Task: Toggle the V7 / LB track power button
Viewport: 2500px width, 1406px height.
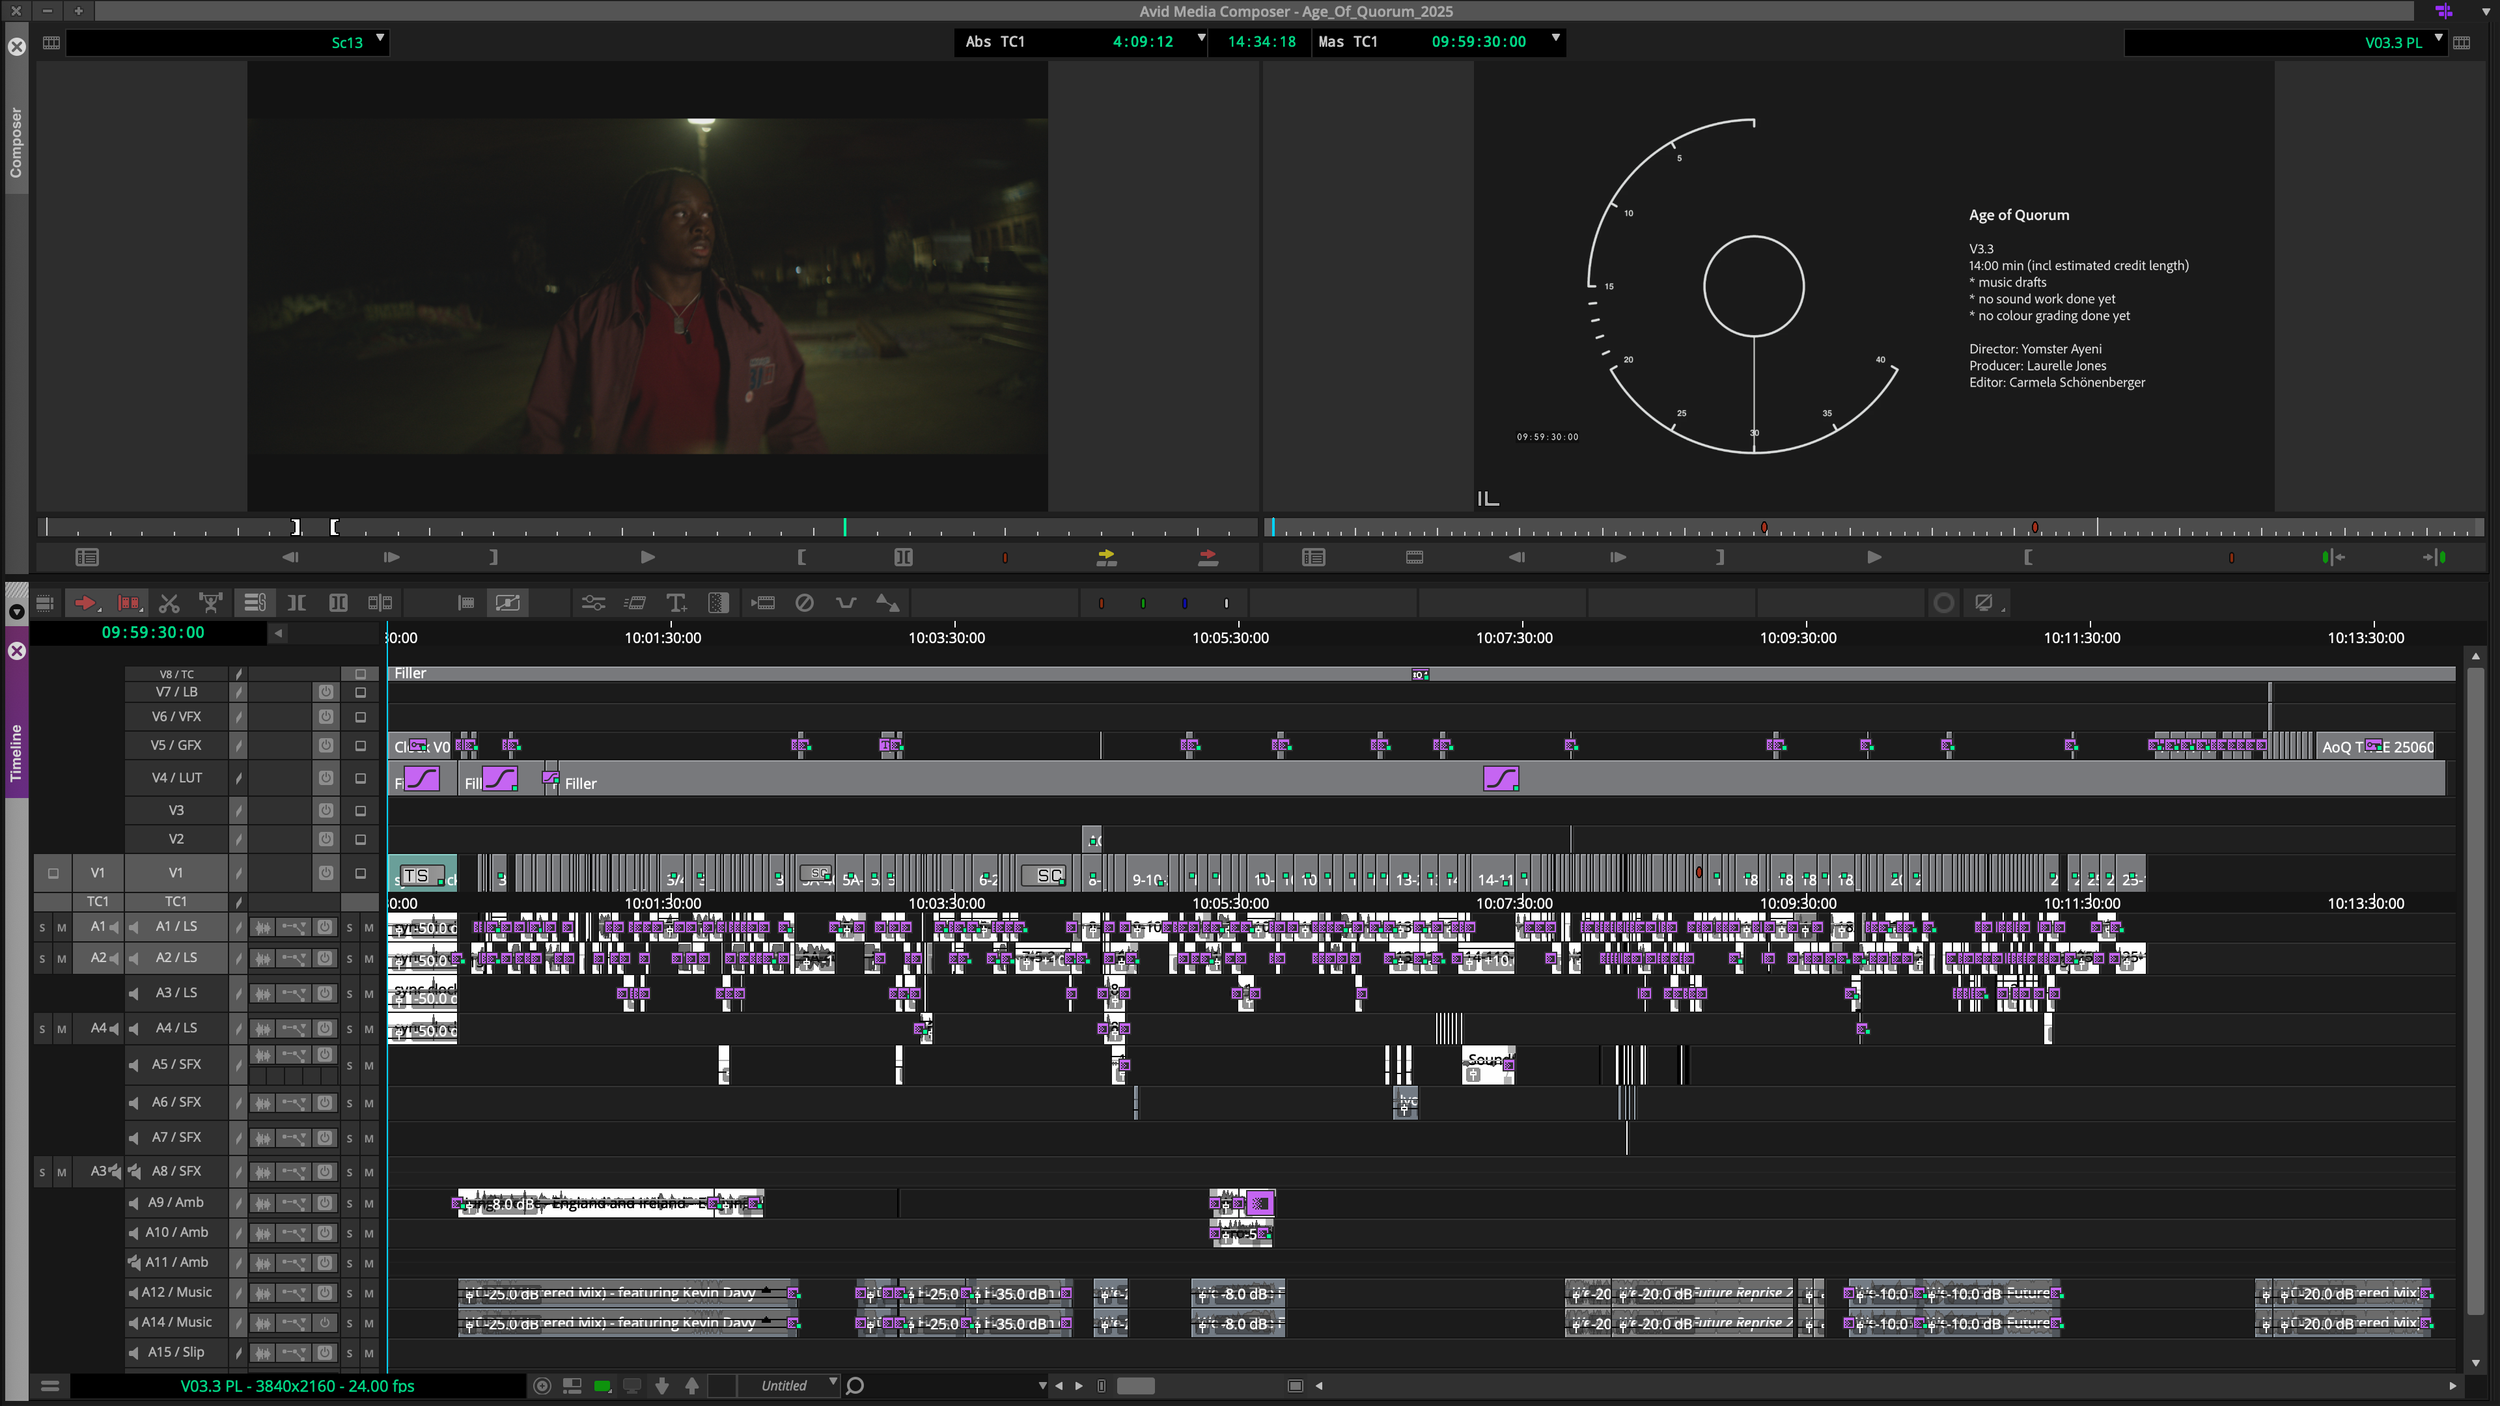Action: click(x=326, y=692)
